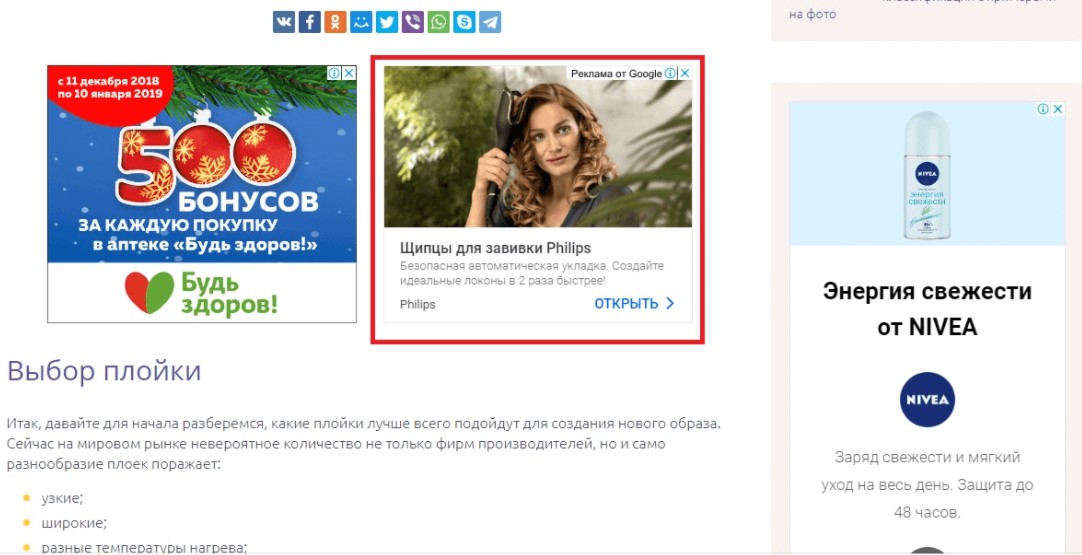1082x555 pixels.
Task: Click the ОТКРЫТЬ button in Philips ad
Action: pyautogui.click(x=627, y=304)
